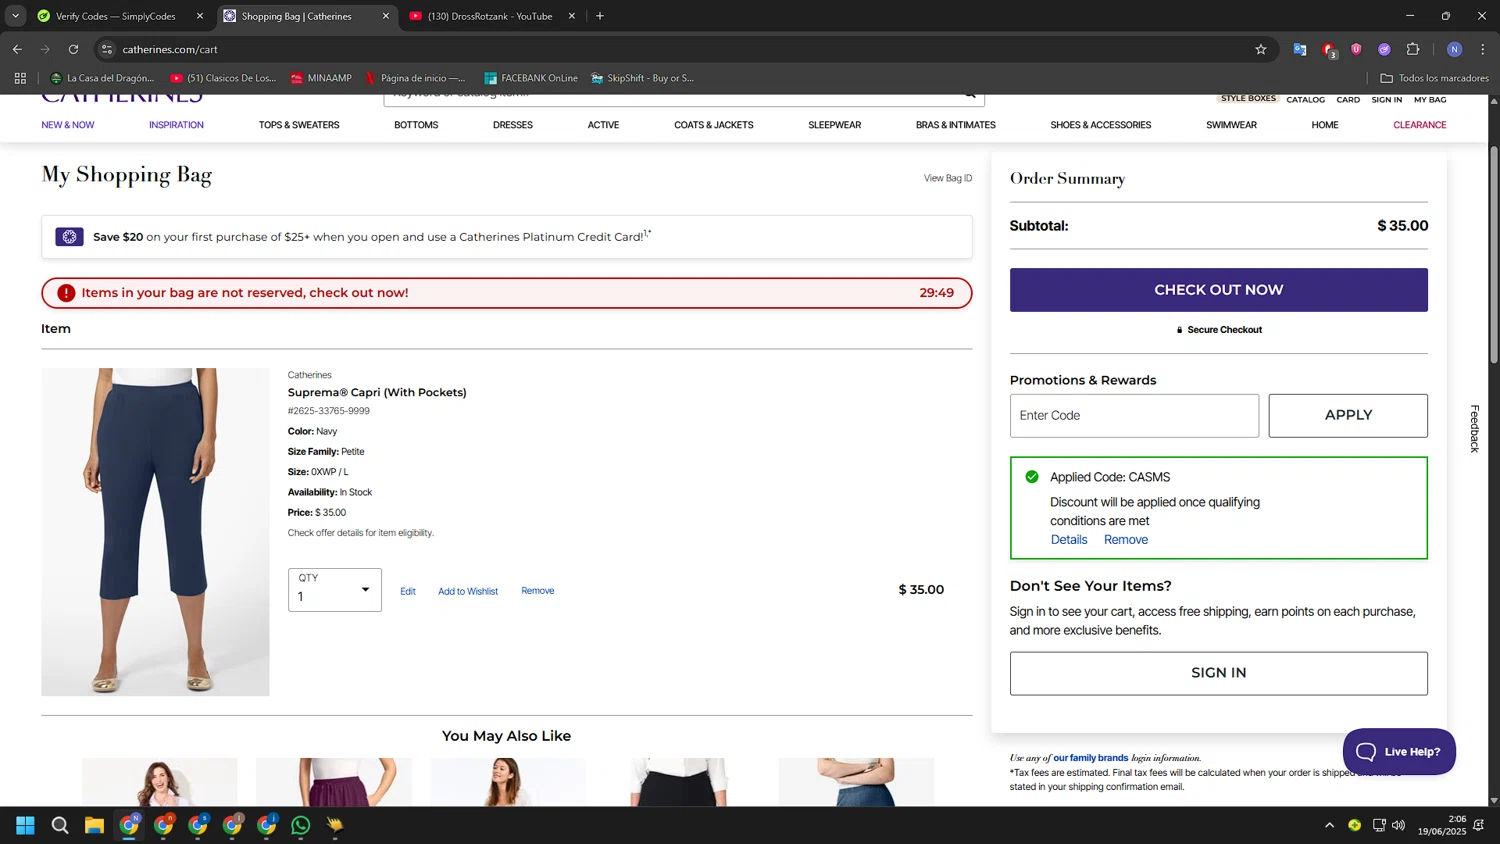Open the Feedback side tab

tap(1474, 428)
